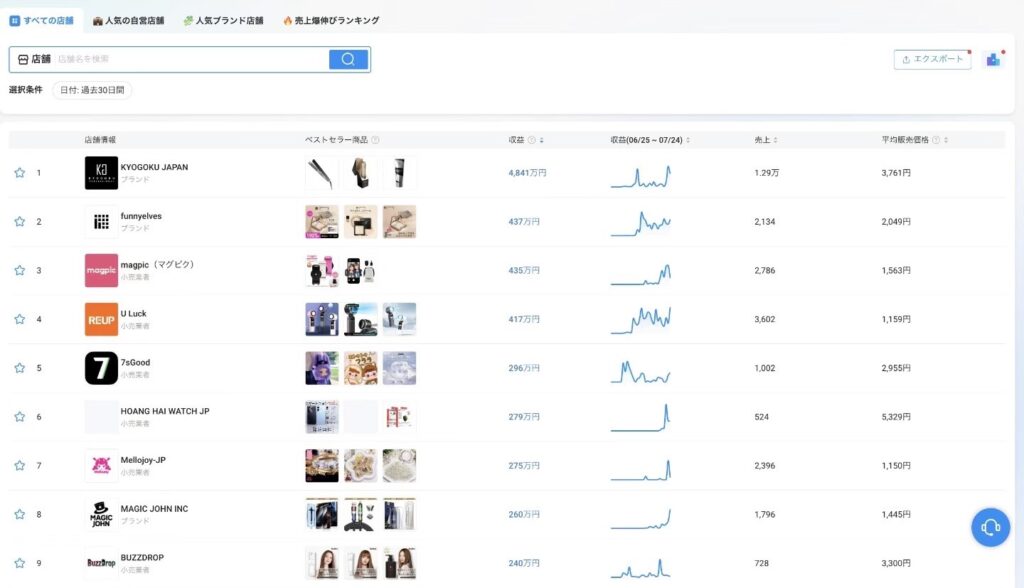Image resolution: width=1024 pixels, height=588 pixels.
Task: Open the orange REUP logo
Action: click(101, 319)
